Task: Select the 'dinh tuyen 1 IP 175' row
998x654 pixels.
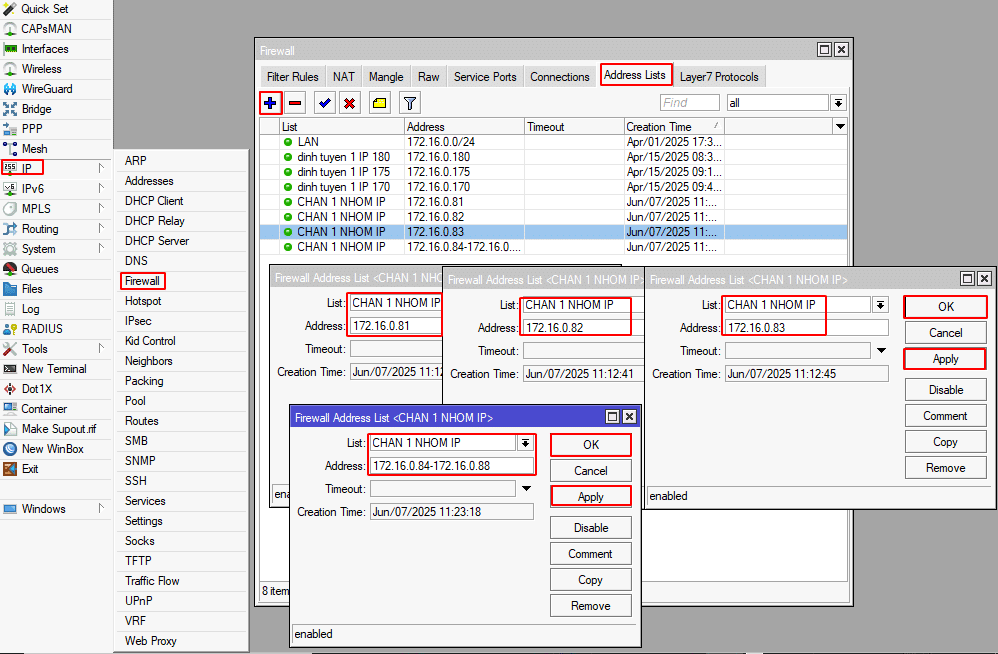Action: [x=553, y=172]
